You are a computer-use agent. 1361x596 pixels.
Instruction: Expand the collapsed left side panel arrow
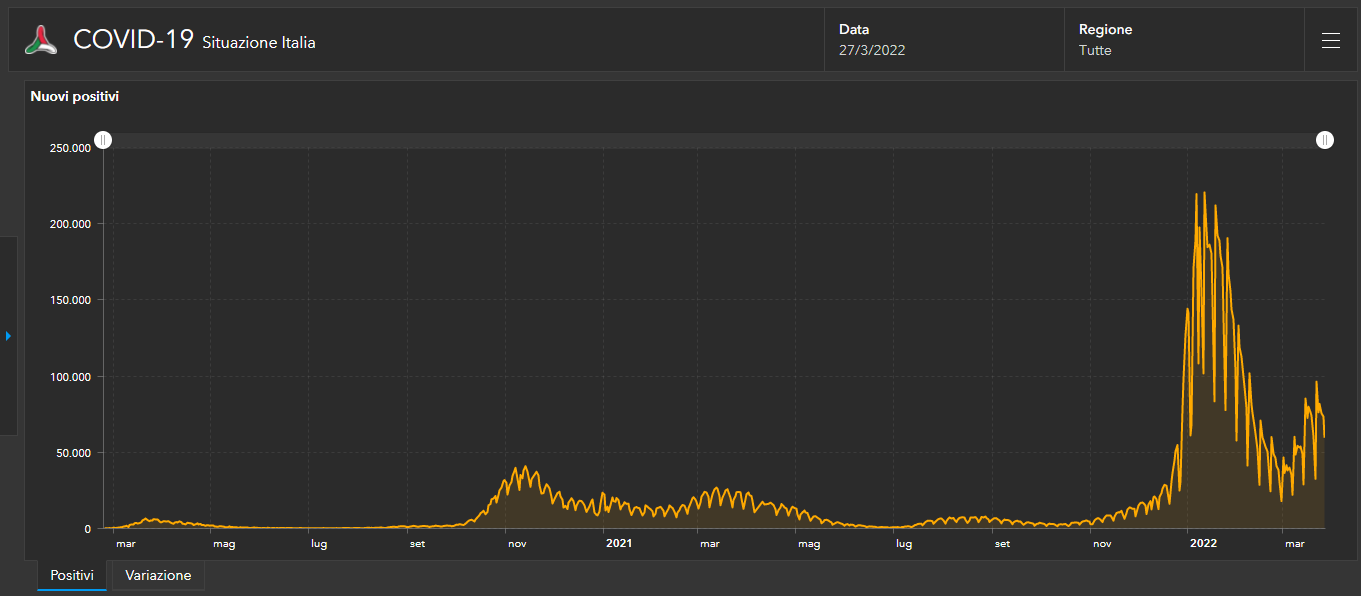[8, 336]
